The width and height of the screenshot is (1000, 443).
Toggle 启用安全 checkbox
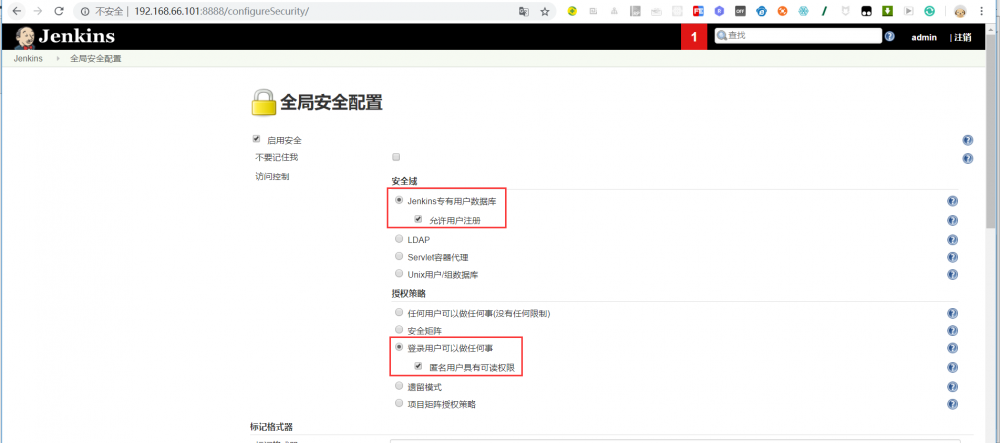point(256,139)
